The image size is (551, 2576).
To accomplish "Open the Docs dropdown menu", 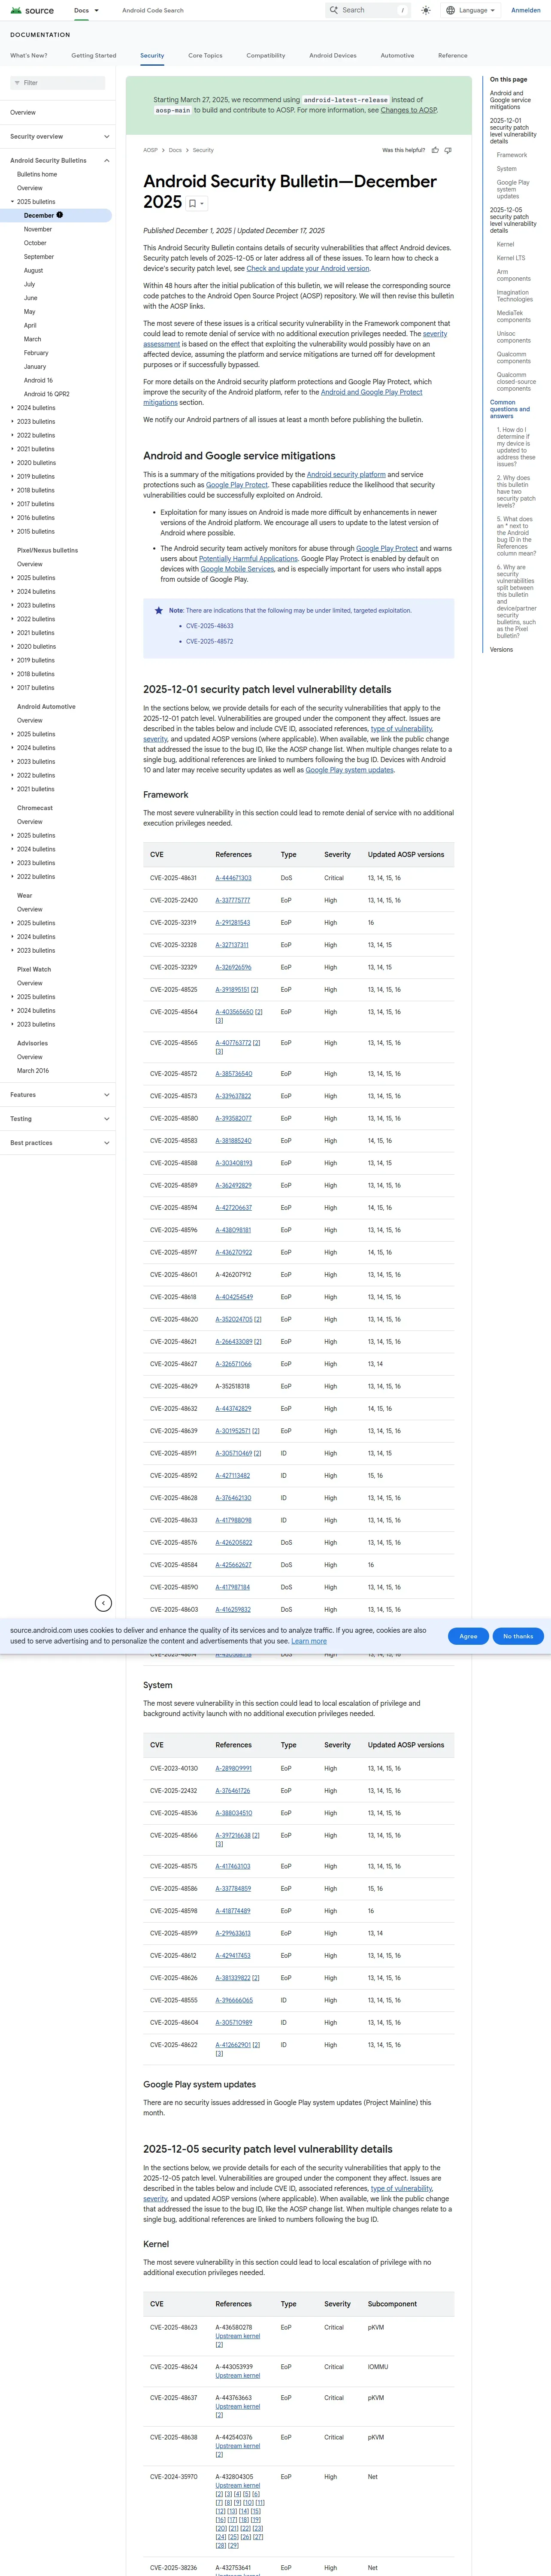I will (x=86, y=10).
